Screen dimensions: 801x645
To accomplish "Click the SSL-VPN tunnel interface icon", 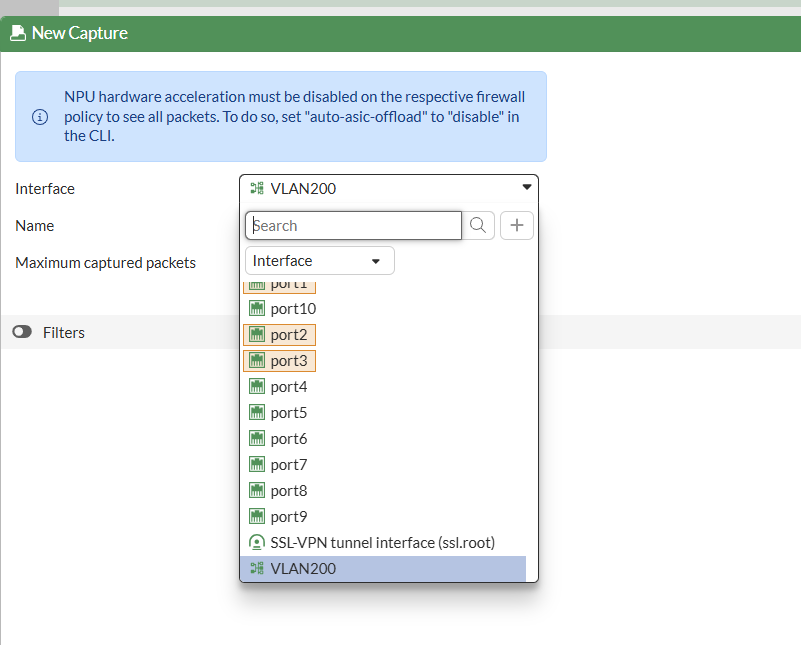I will [257, 543].
